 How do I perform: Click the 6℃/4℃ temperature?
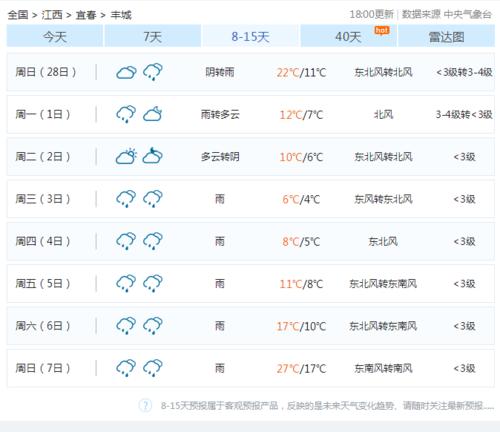coord(301,199)
